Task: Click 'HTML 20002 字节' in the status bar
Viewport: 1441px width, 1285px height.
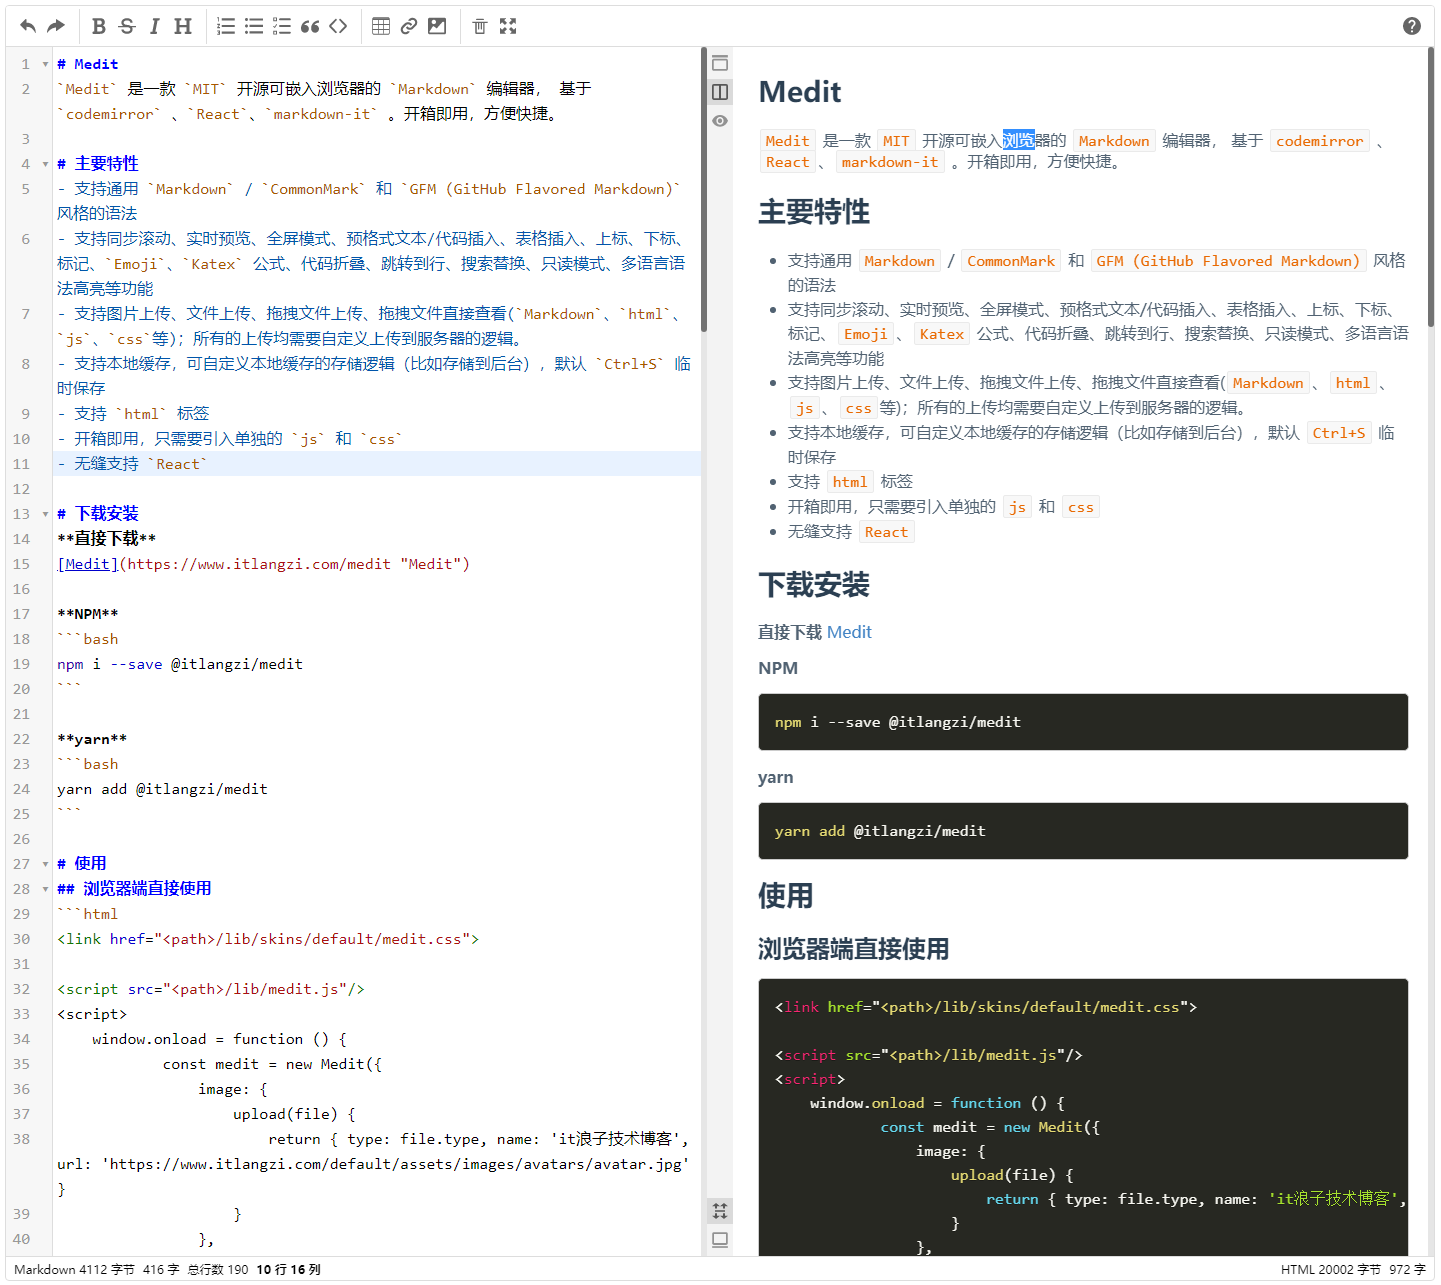Action: tap(1331, 1269)
